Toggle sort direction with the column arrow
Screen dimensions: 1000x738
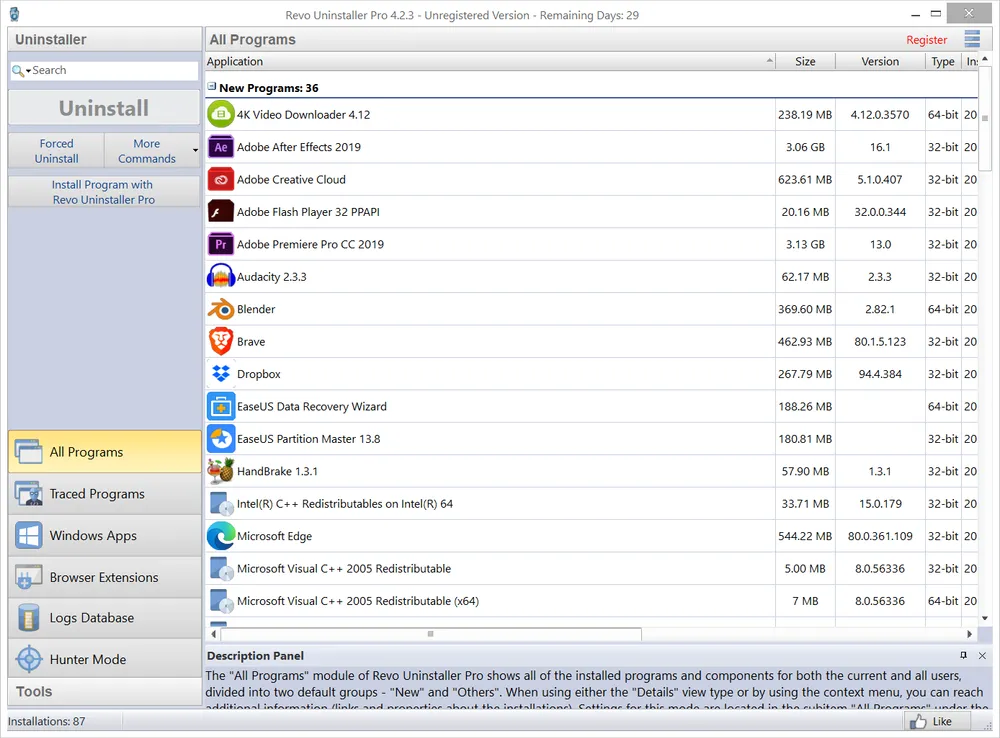[x=768, y=61]
